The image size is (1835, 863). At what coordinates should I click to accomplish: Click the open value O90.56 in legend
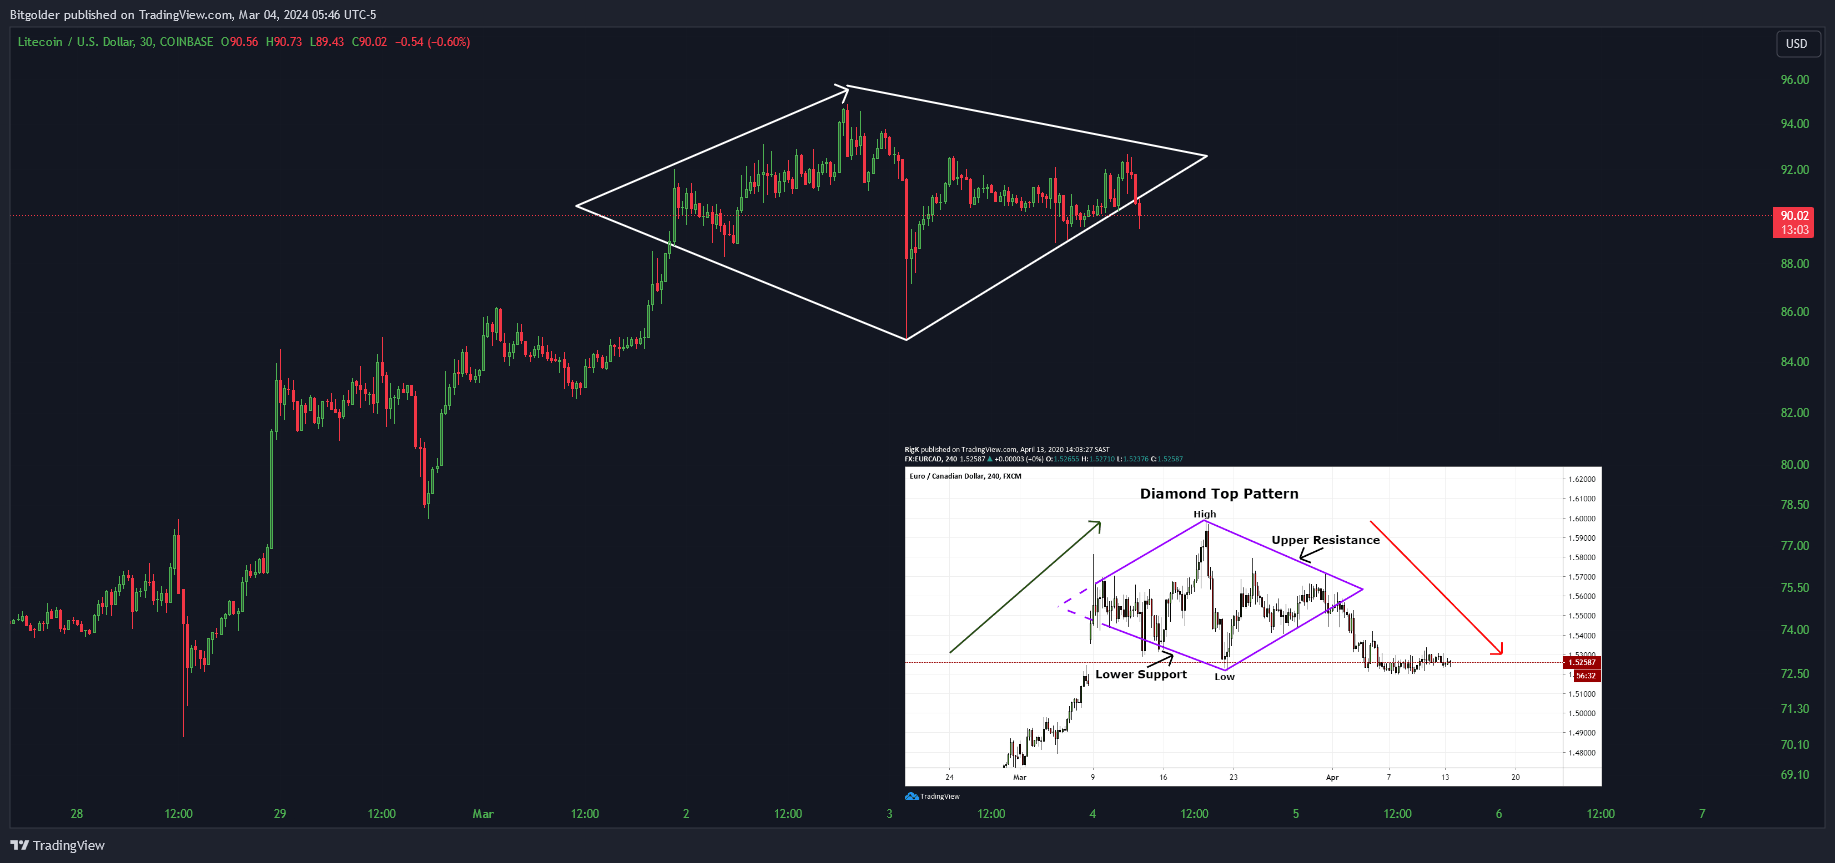240,42
